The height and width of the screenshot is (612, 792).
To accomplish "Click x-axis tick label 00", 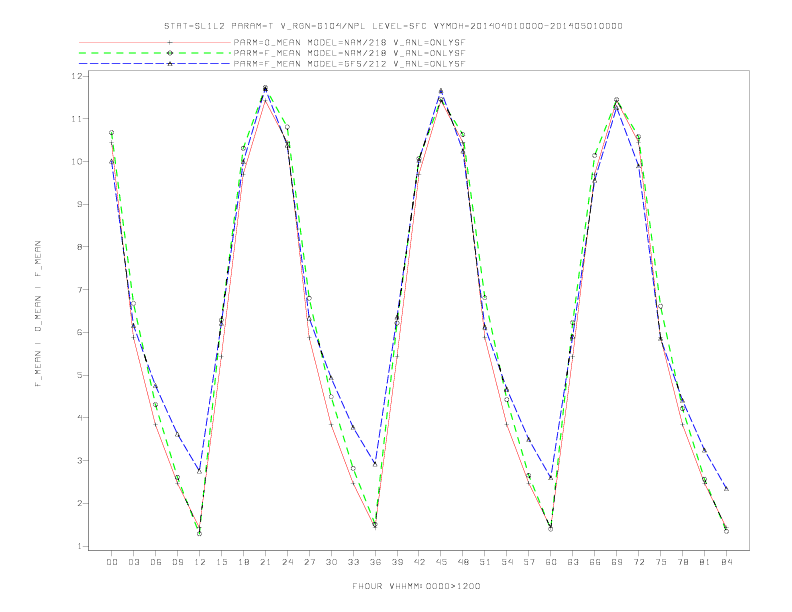I will pyautogui.click(x=112, y=562).
